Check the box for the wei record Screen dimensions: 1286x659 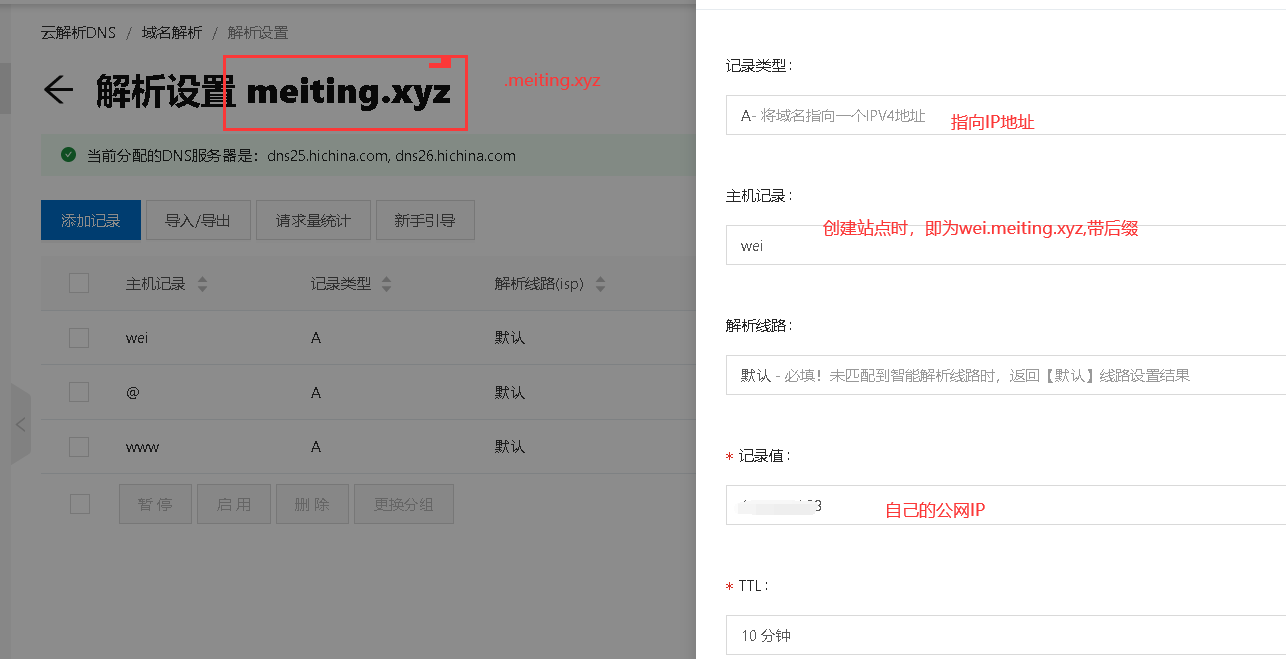coord(79,338)
